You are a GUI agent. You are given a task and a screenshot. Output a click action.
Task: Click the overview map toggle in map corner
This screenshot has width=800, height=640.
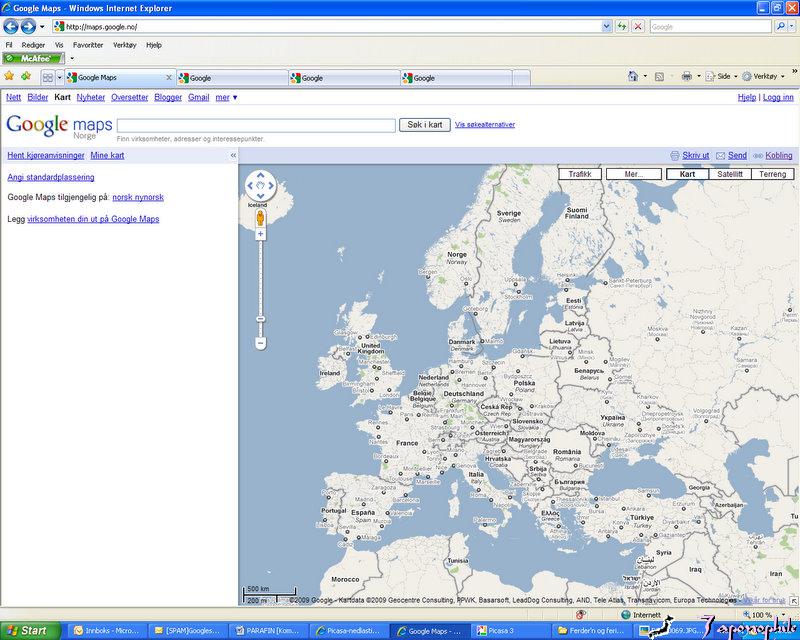pos(794,601)
